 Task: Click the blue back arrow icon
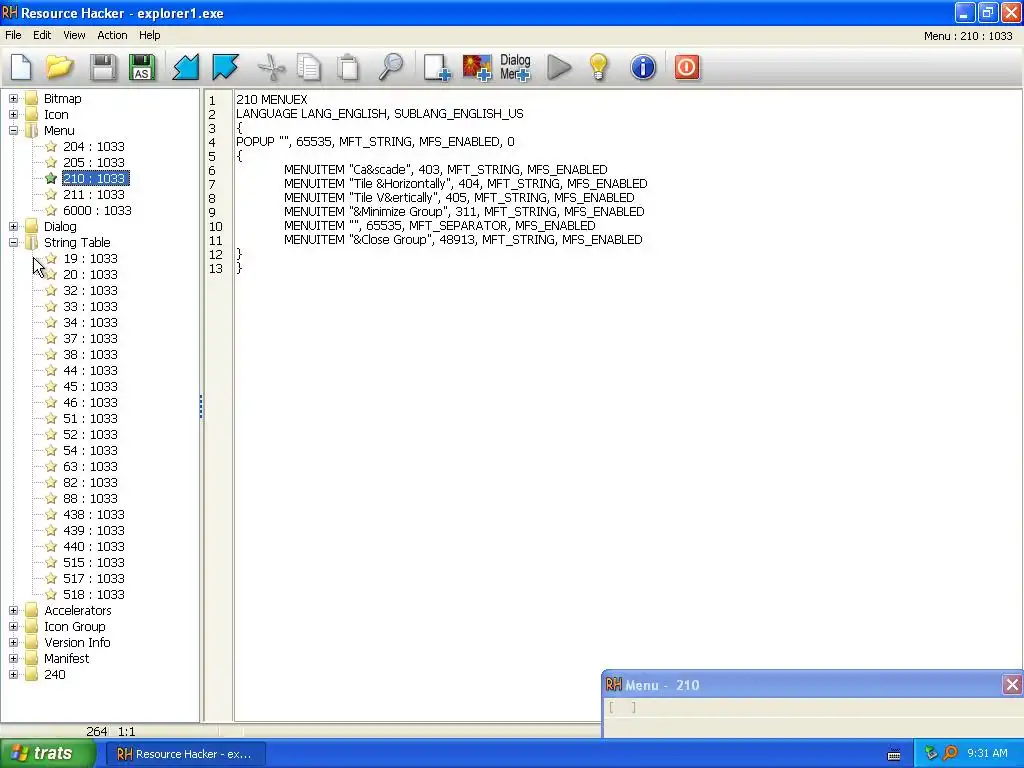(185, 67)
